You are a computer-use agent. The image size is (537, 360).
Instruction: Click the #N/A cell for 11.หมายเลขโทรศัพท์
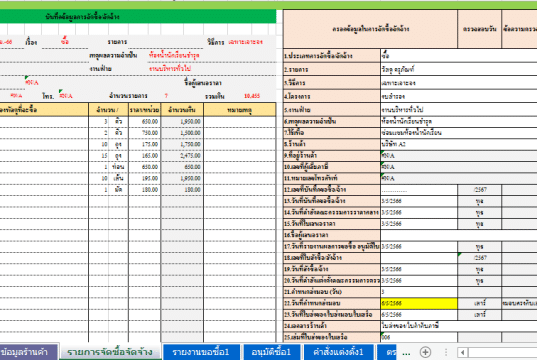459,178
